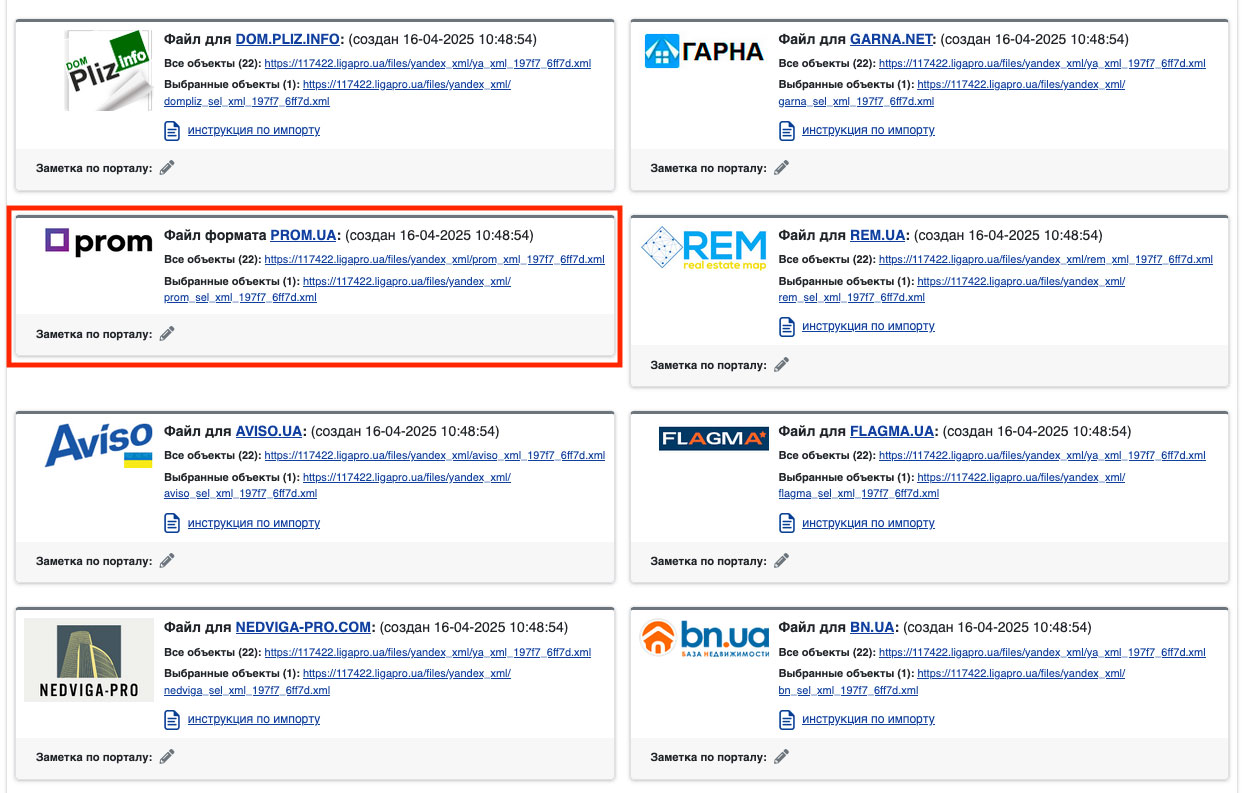Click document icon in AVISO.UA card

[x=172, y=523]
